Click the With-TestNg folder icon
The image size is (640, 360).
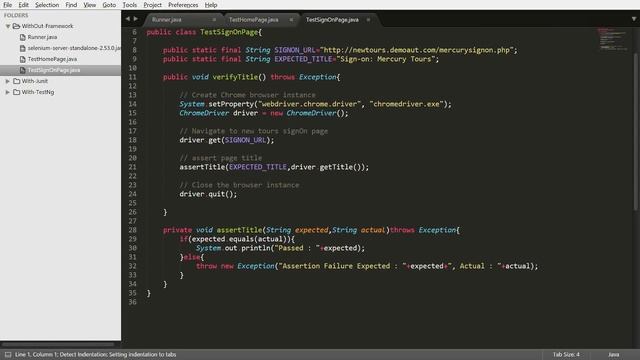[x=16, y=92]
